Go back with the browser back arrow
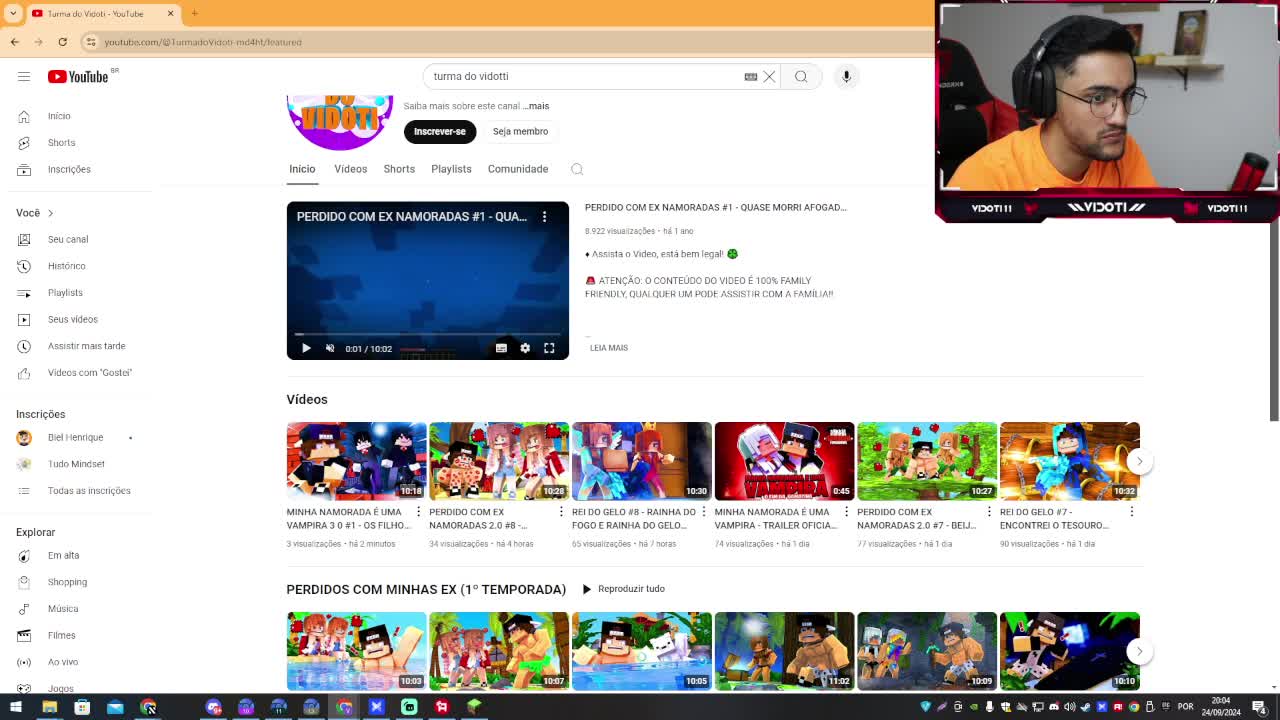This screenshot has height=720, width=1280. 14,42
